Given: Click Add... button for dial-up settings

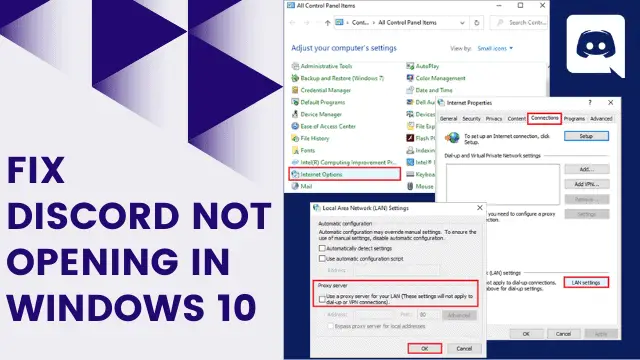Looking at the screenshot, I should tap(587, 169).
